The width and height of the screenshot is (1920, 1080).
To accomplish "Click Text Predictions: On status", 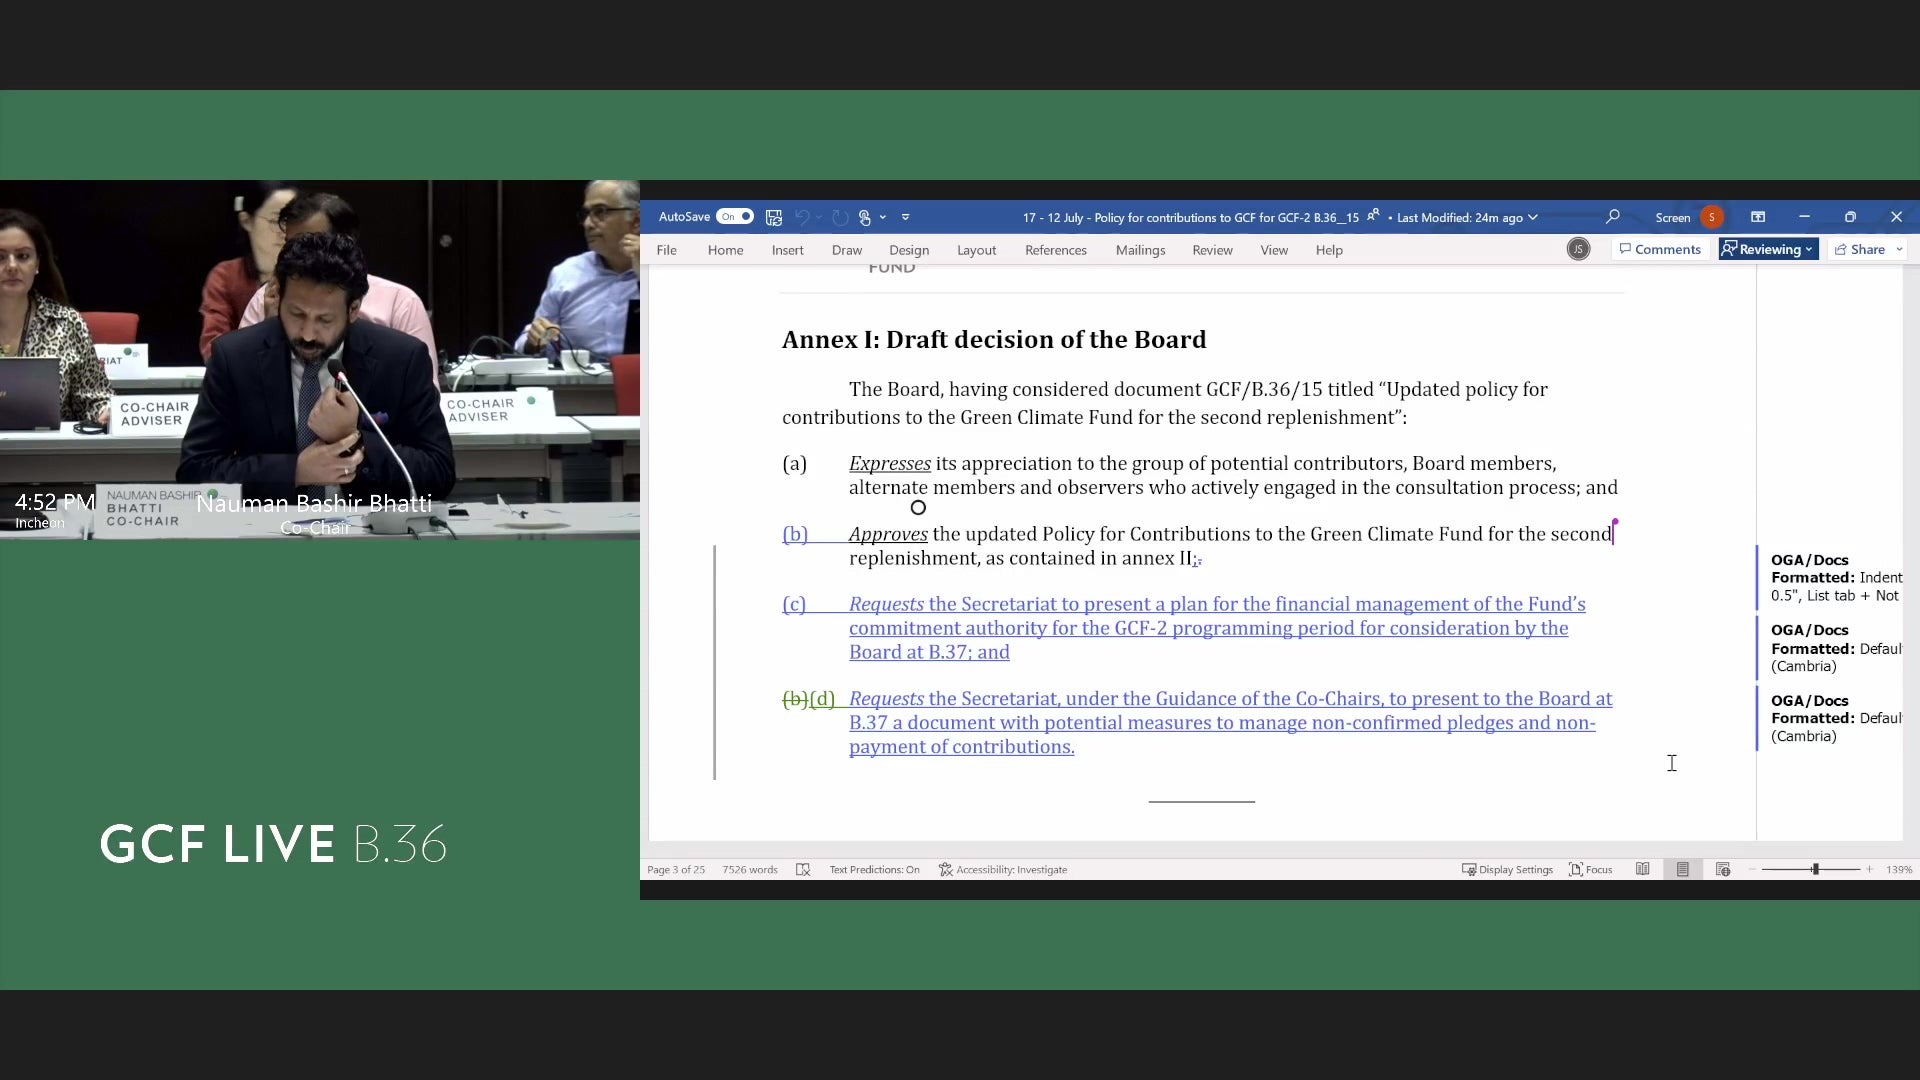I will pyautogui.click(x=874, y=870).
